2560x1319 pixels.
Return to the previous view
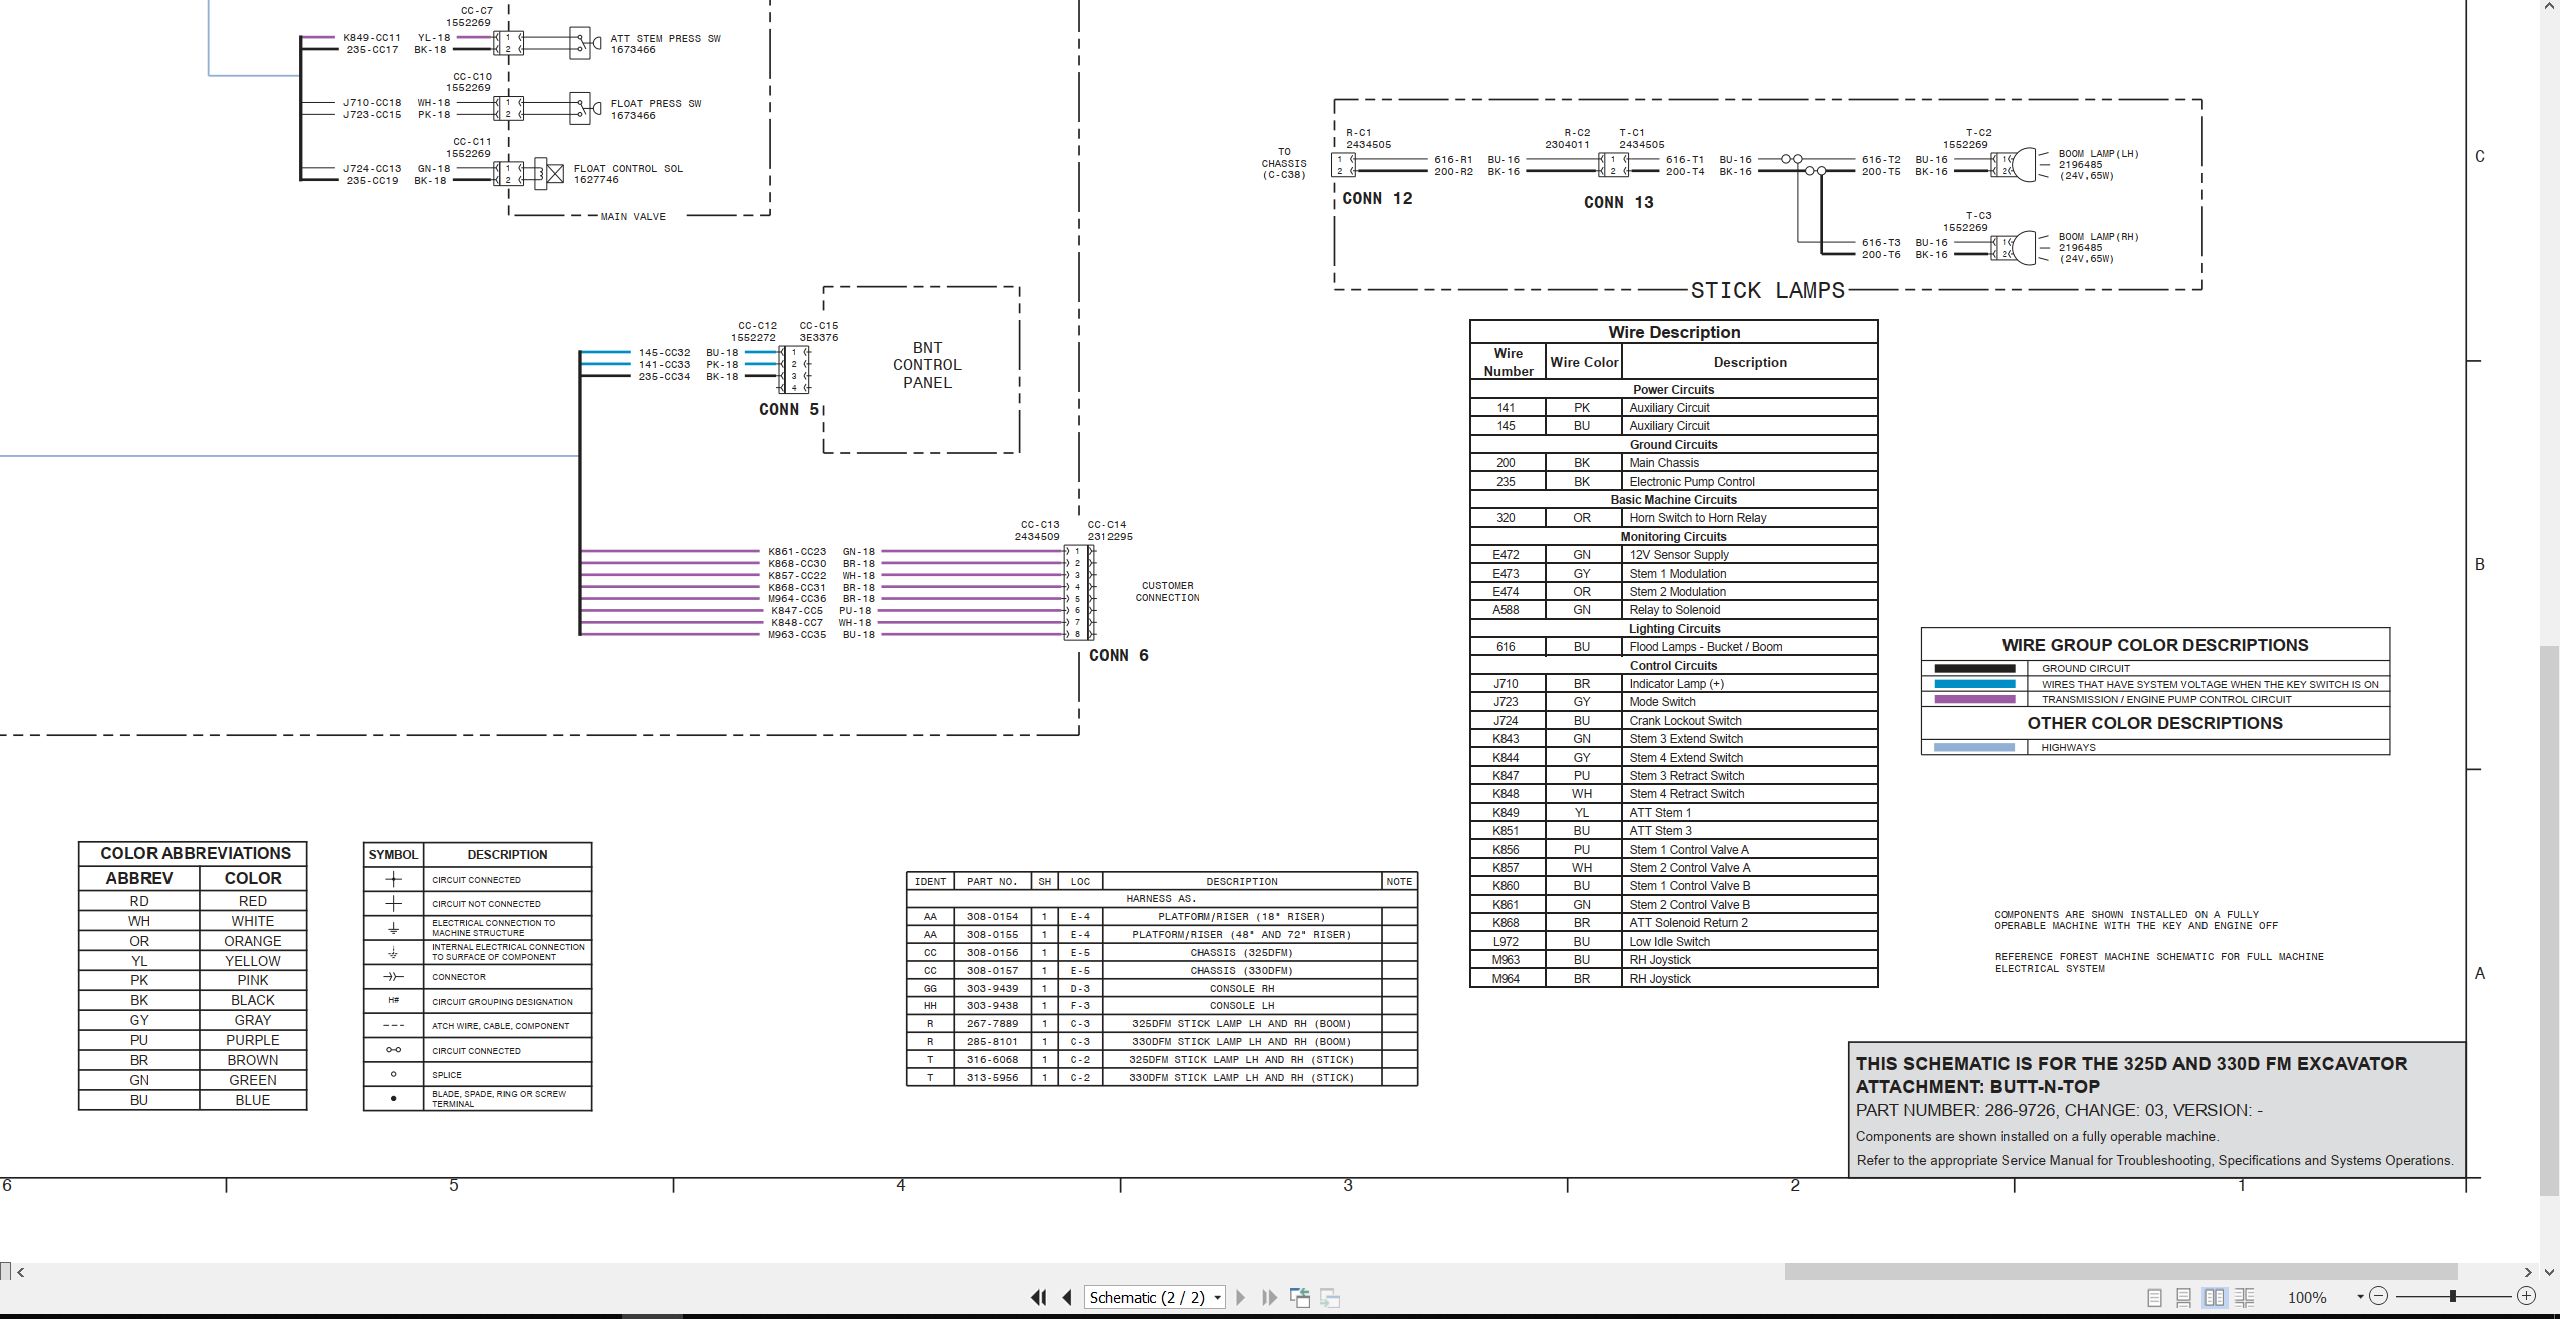pos(1300,1297)
